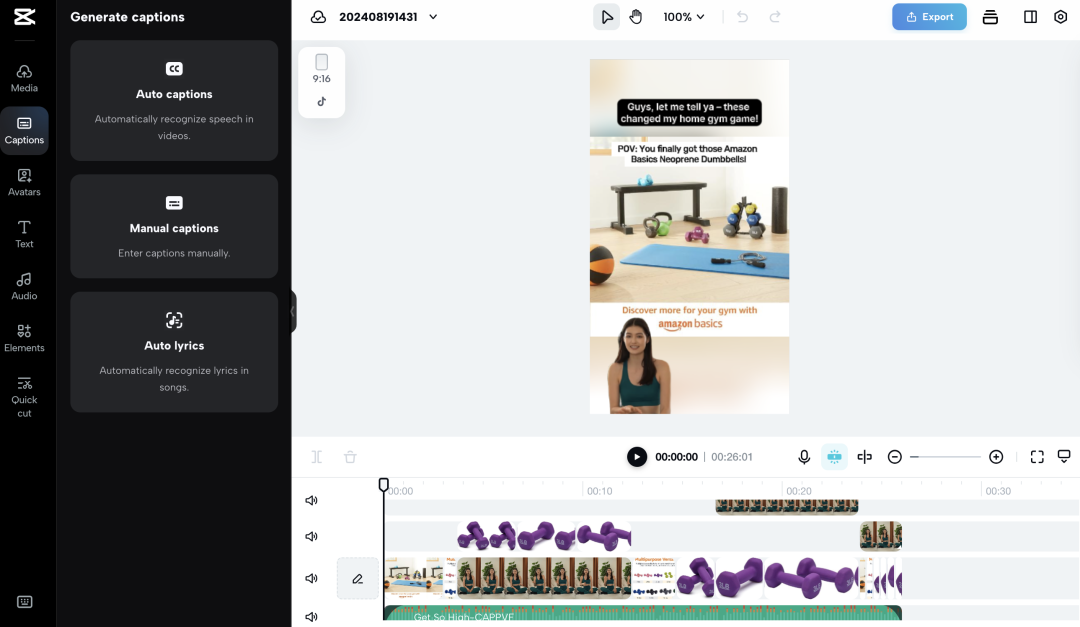
Task: Open the Text panel
Action: 24,234
